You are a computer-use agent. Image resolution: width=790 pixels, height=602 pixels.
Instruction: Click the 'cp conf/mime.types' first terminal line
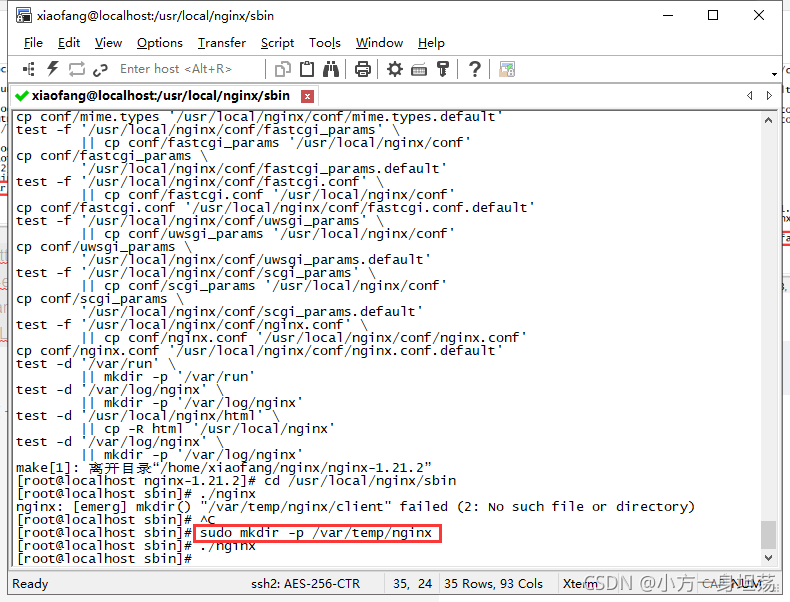click(x=259, y=117)
